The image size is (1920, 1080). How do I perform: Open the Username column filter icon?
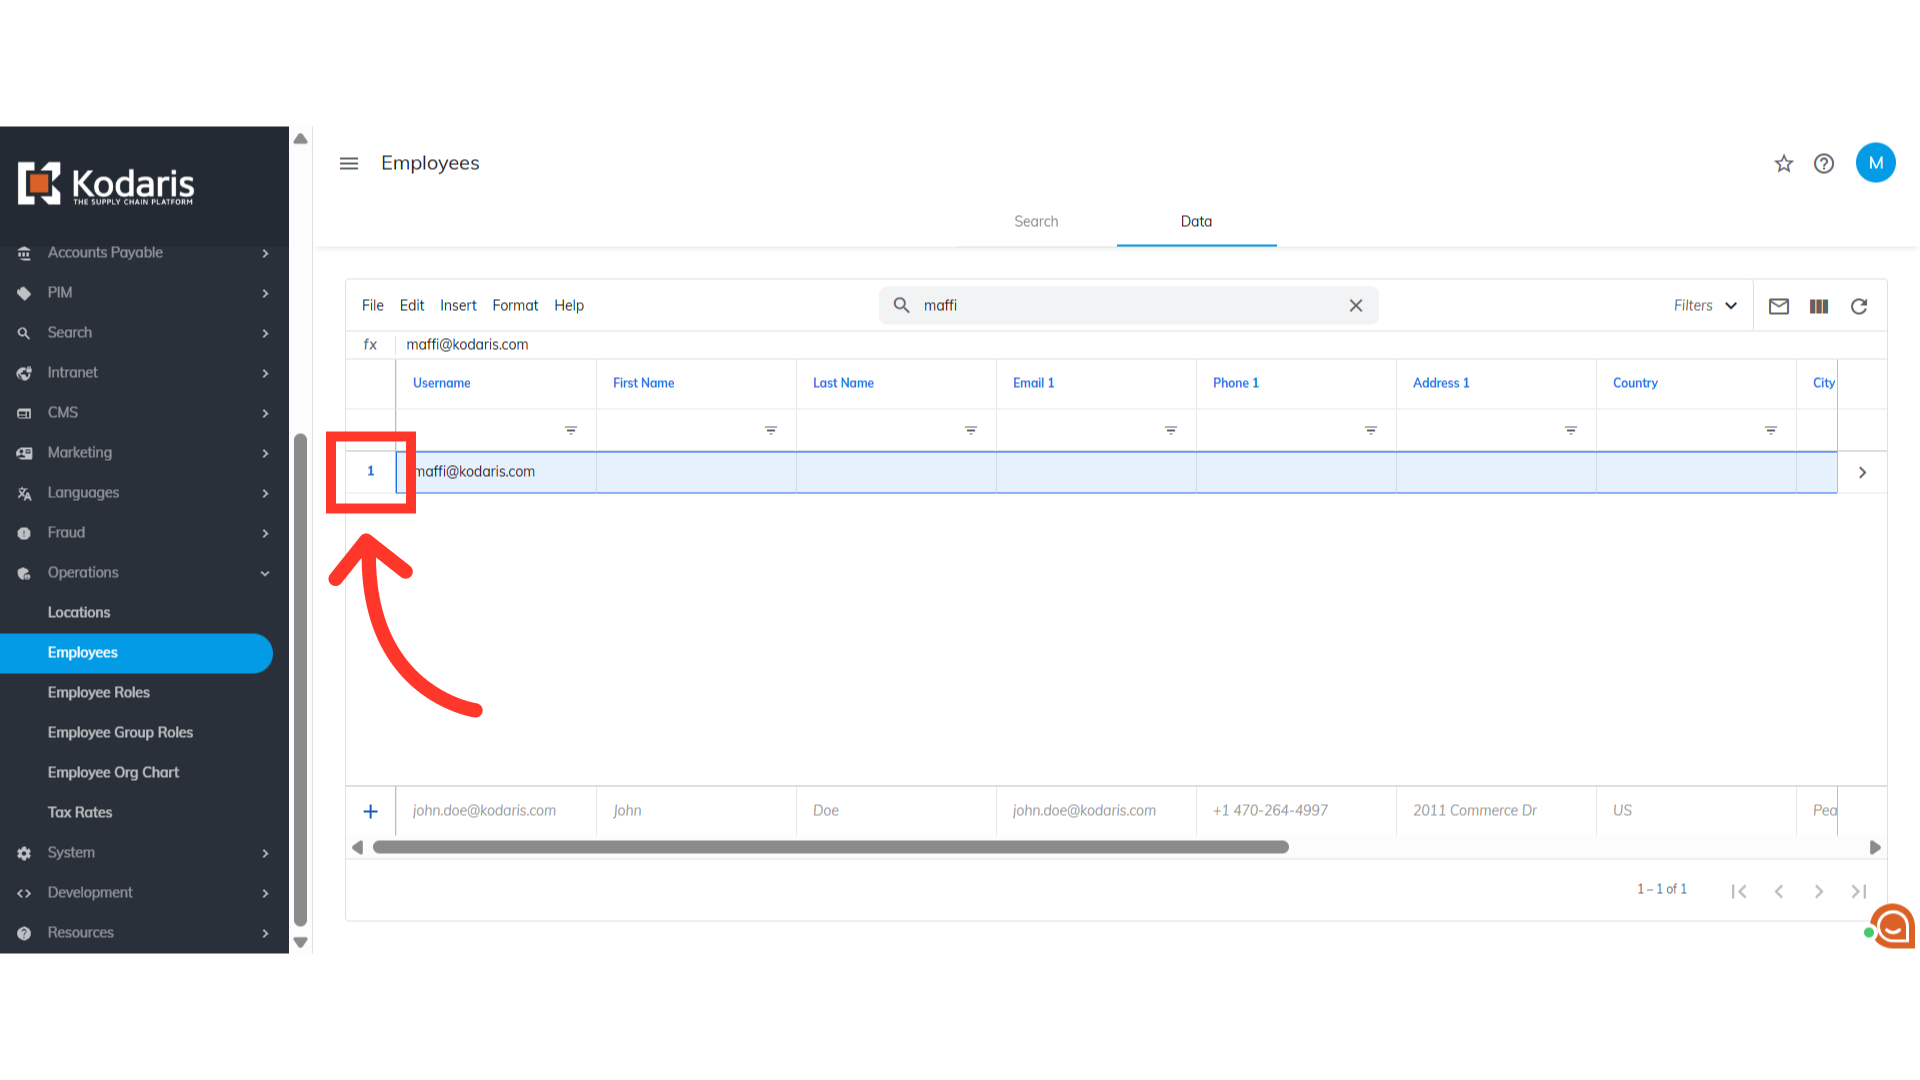click(571, 430)
